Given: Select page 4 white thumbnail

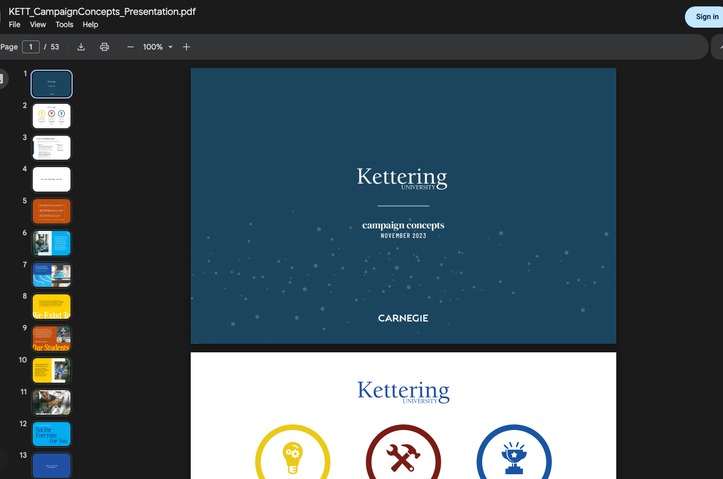Looking at the screenshot, I should click(x=52, y=179).
